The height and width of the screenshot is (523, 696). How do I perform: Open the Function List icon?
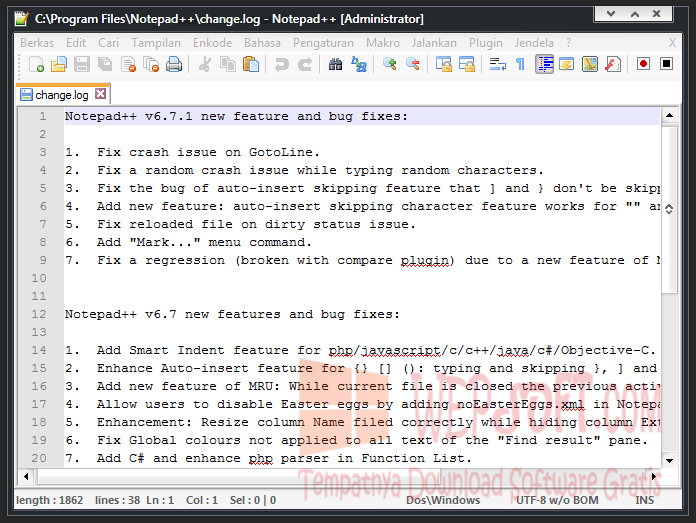pyautogui.click(x=613, y=64)
